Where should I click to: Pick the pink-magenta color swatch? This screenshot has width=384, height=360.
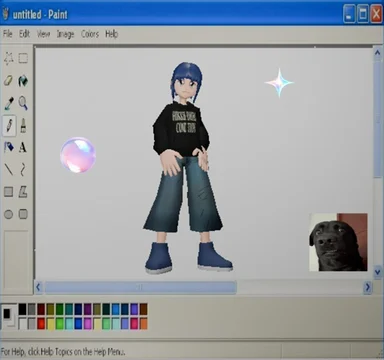[87, 324]
